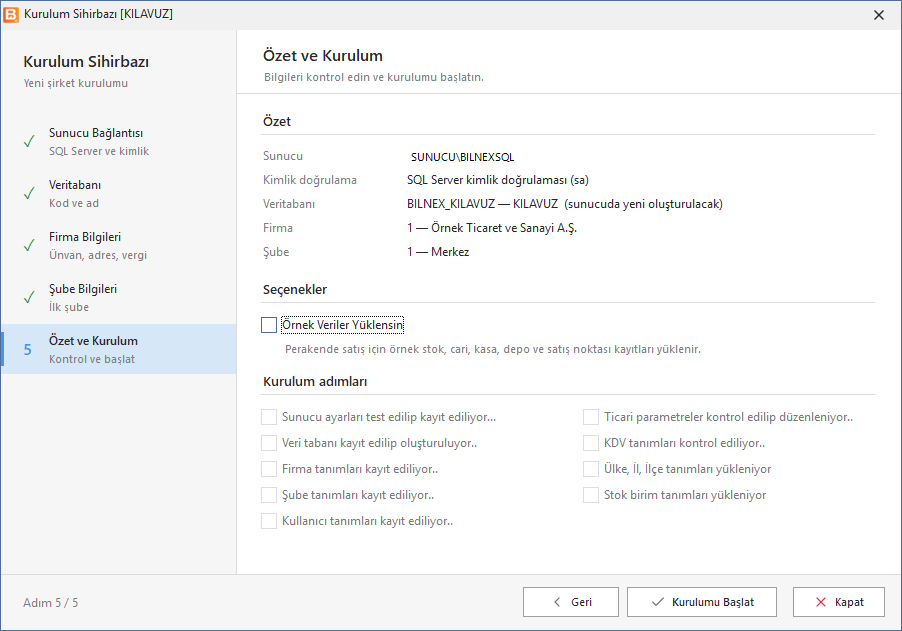Image resolution: width=902 pixels, height=631 pixels.
Task: Click the Kimlik doğrulama field label
Action: click(x=309, y=180)
